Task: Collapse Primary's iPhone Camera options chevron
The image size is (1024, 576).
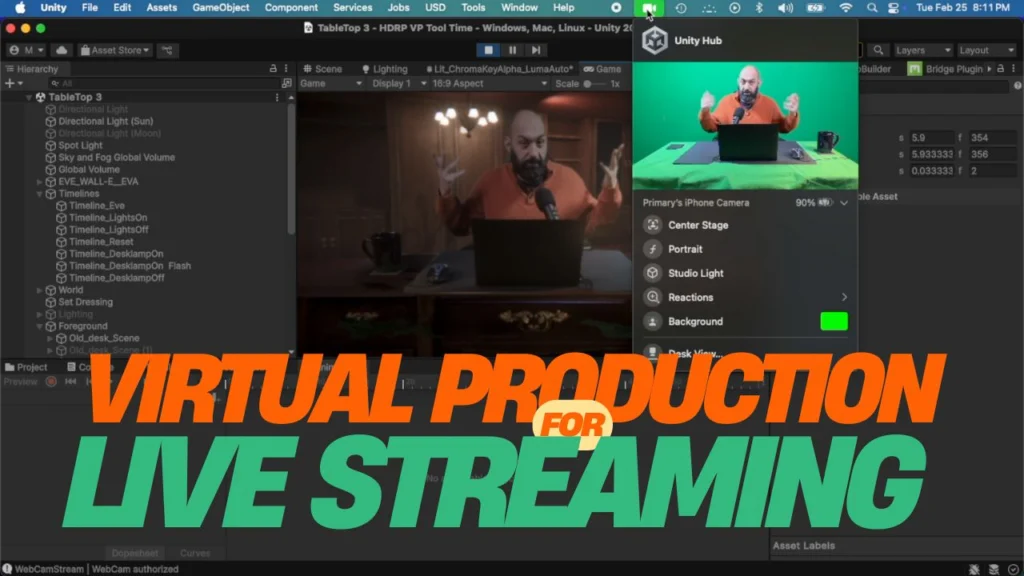Action: coord(844,203)
